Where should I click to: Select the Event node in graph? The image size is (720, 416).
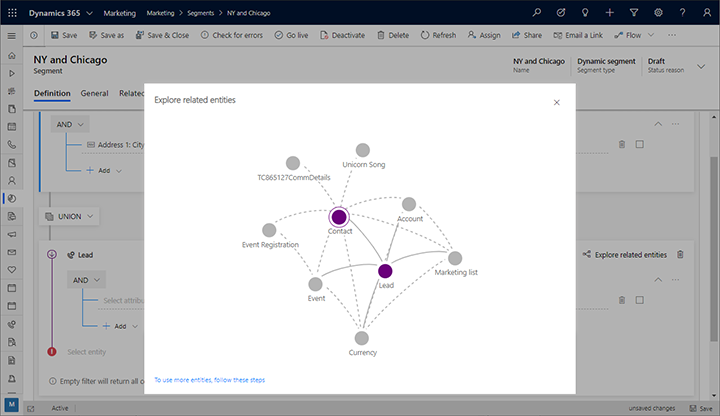tap(315, 284)
